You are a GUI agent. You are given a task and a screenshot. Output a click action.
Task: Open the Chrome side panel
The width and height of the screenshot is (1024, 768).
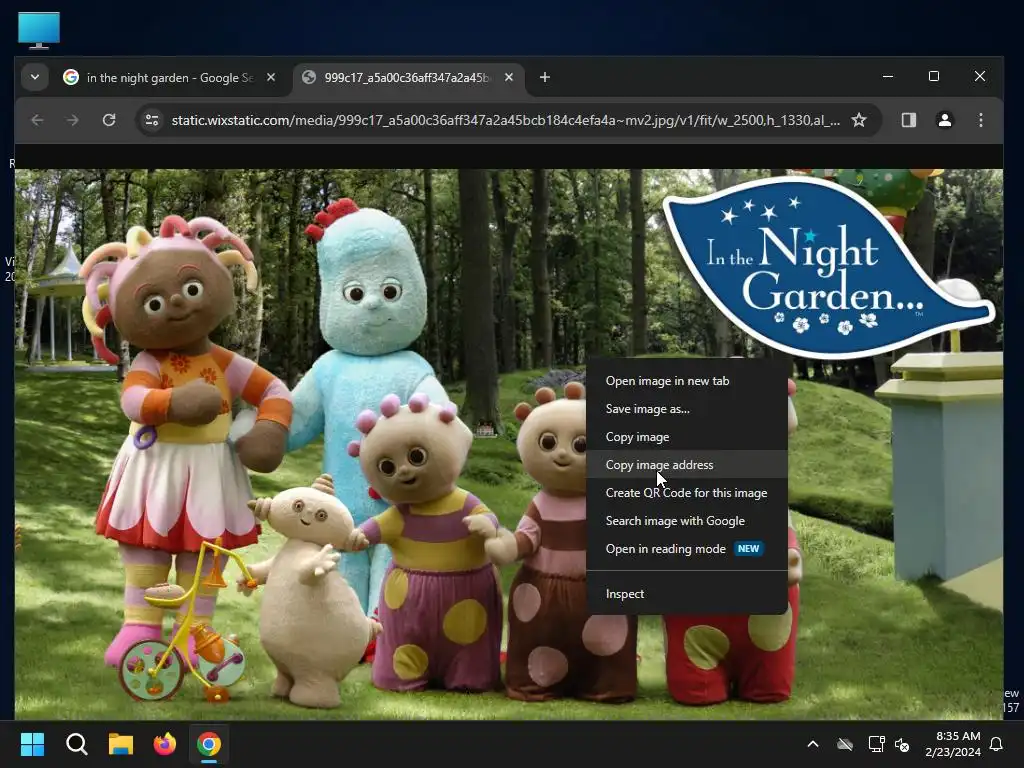pos(908,120)
